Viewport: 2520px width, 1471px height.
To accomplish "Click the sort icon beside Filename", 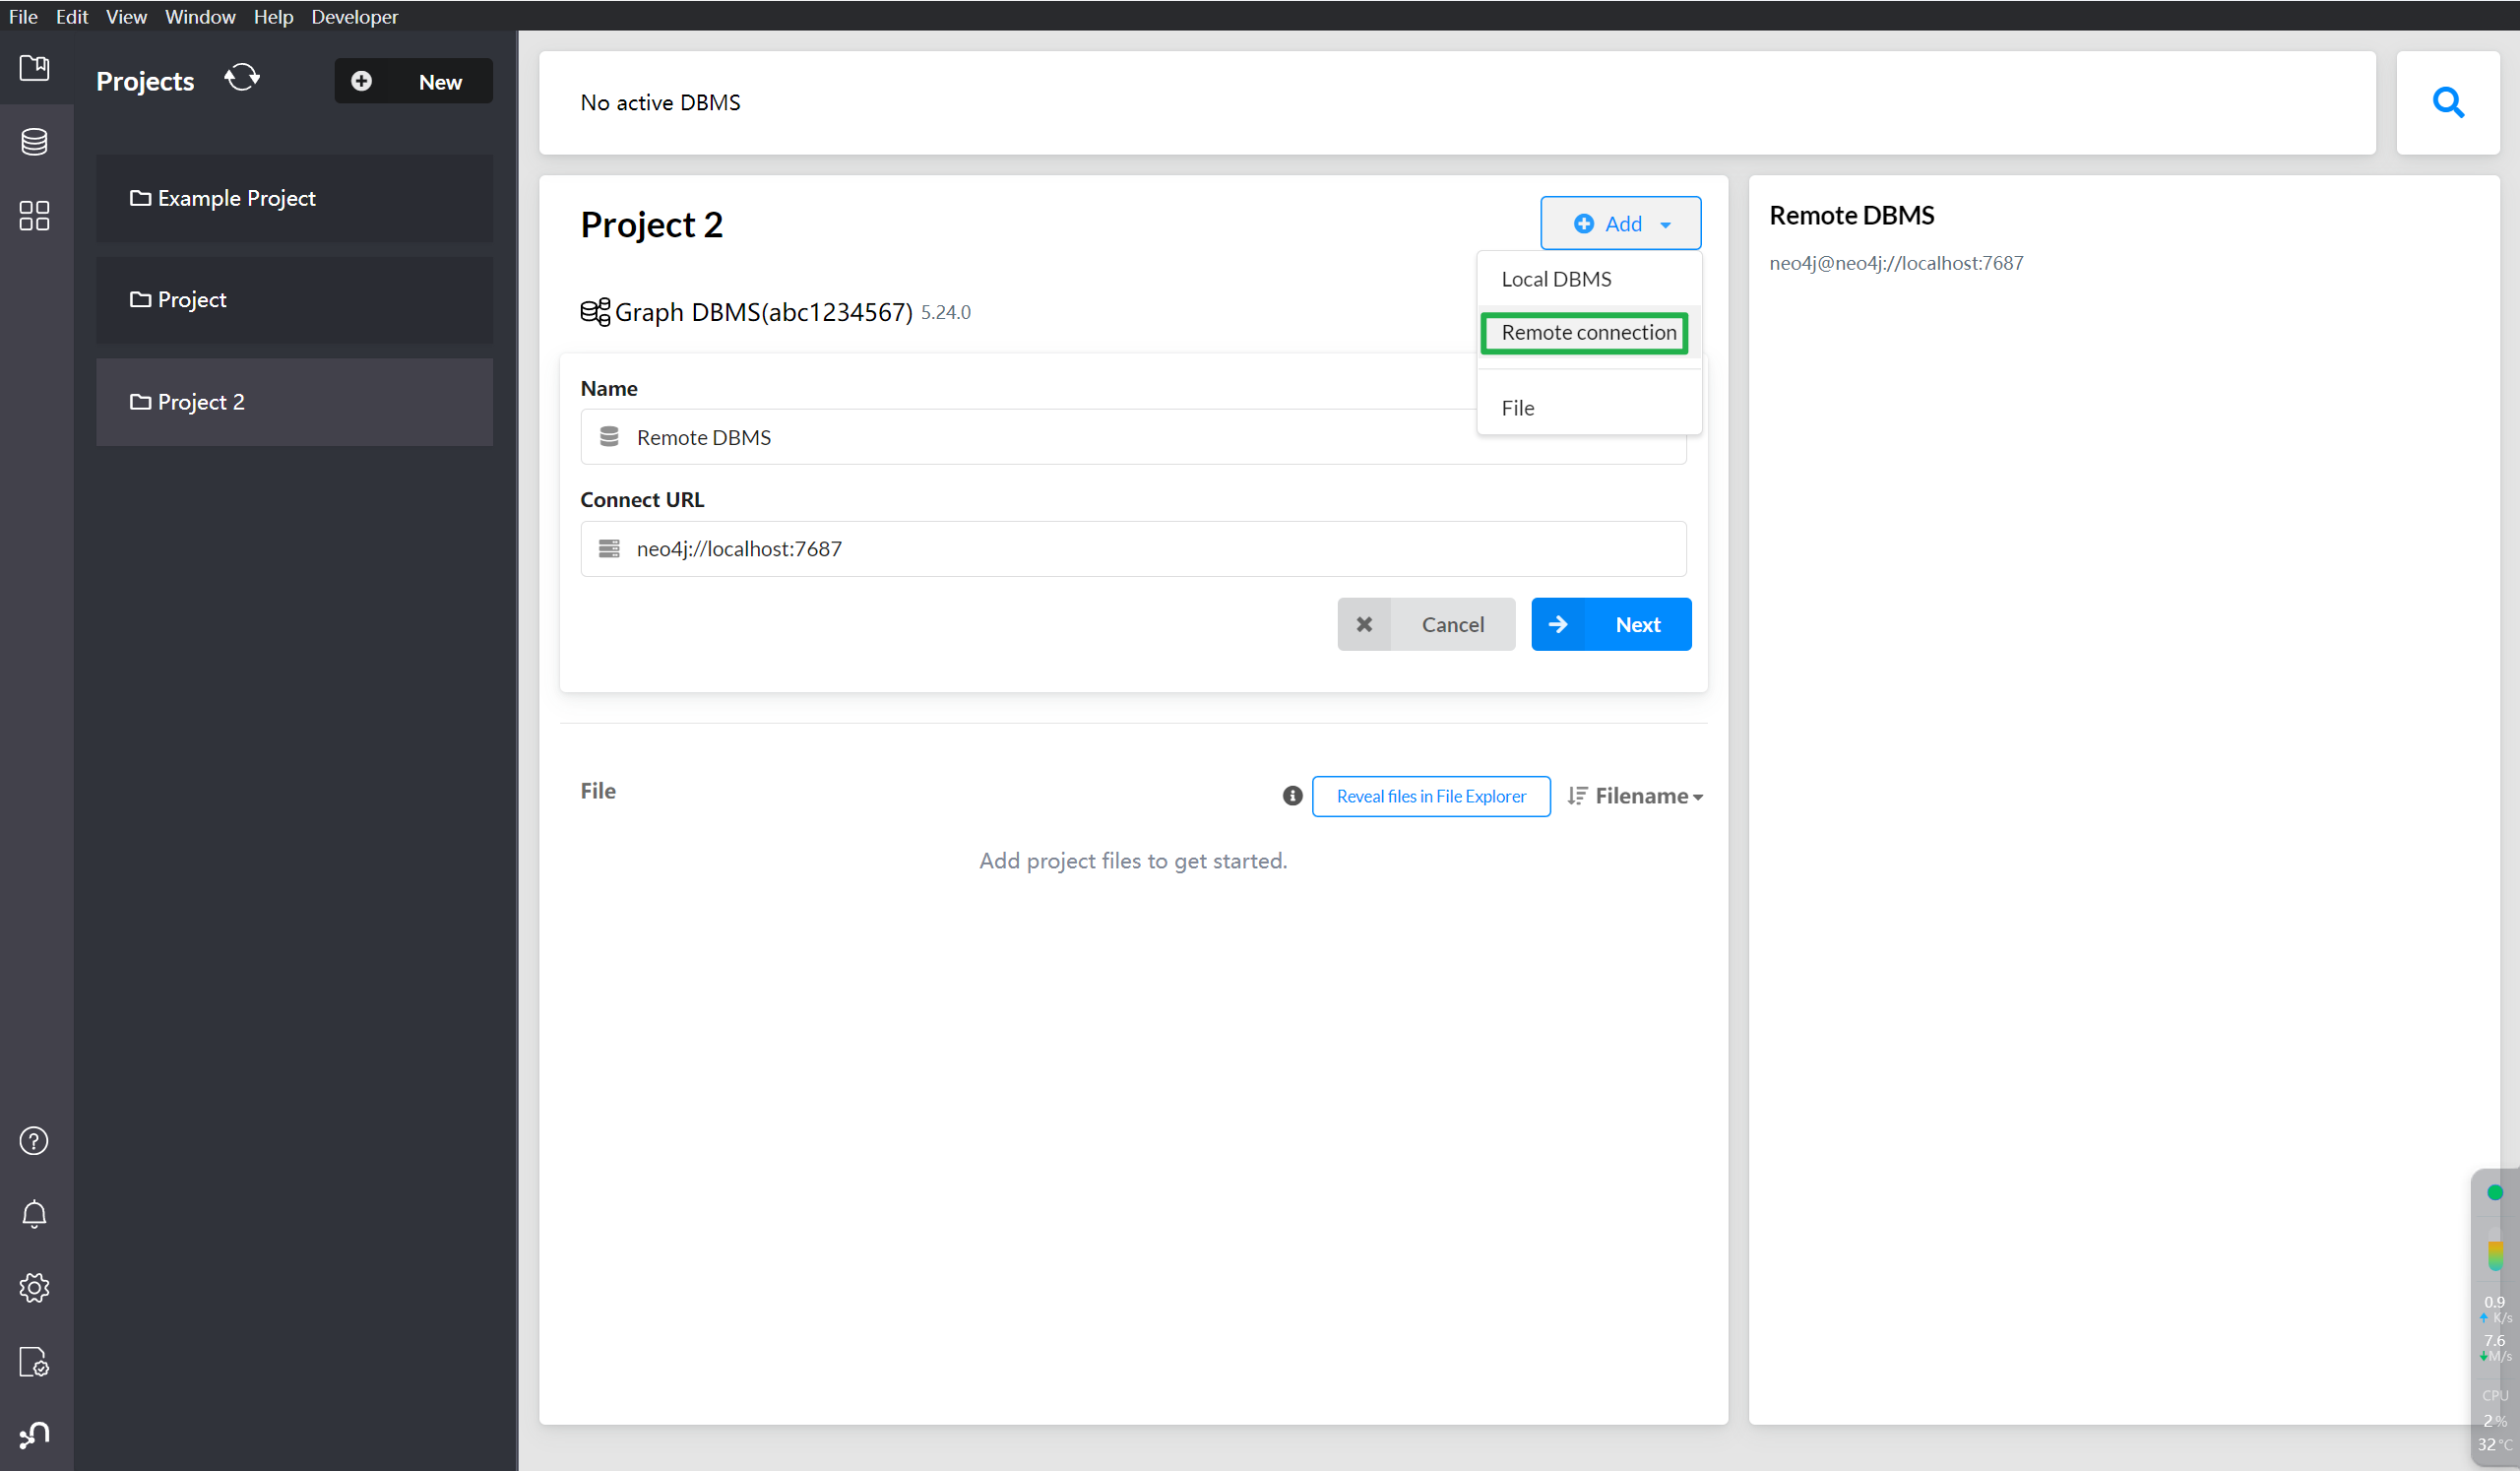I will pyautogui.click(x=1577, y=796).
